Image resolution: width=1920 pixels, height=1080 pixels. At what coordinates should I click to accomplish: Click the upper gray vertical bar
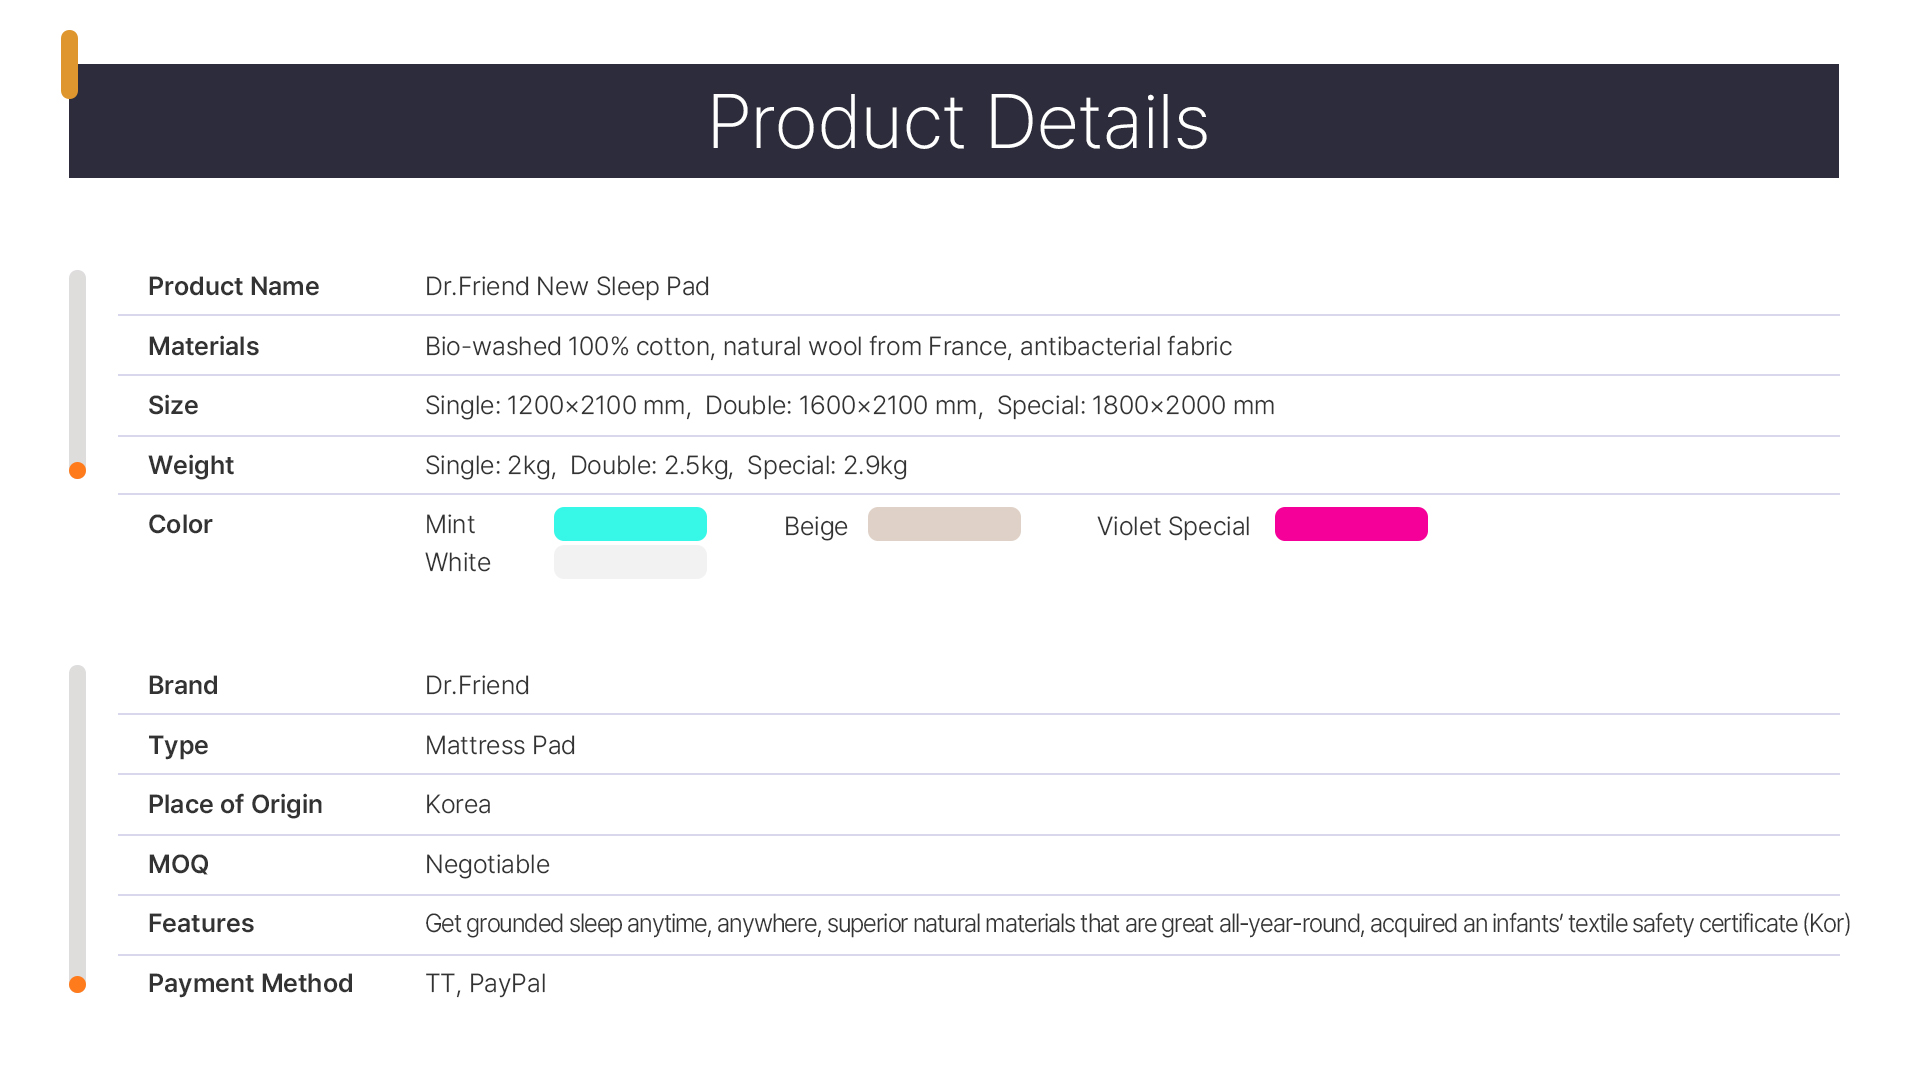click(x=77, y=365)
